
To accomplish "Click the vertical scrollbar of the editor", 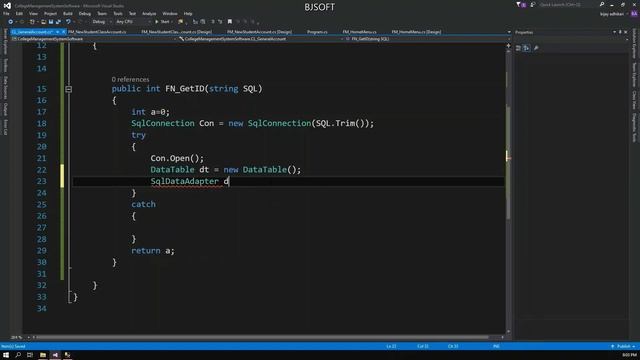I will (x=508, y=163).
